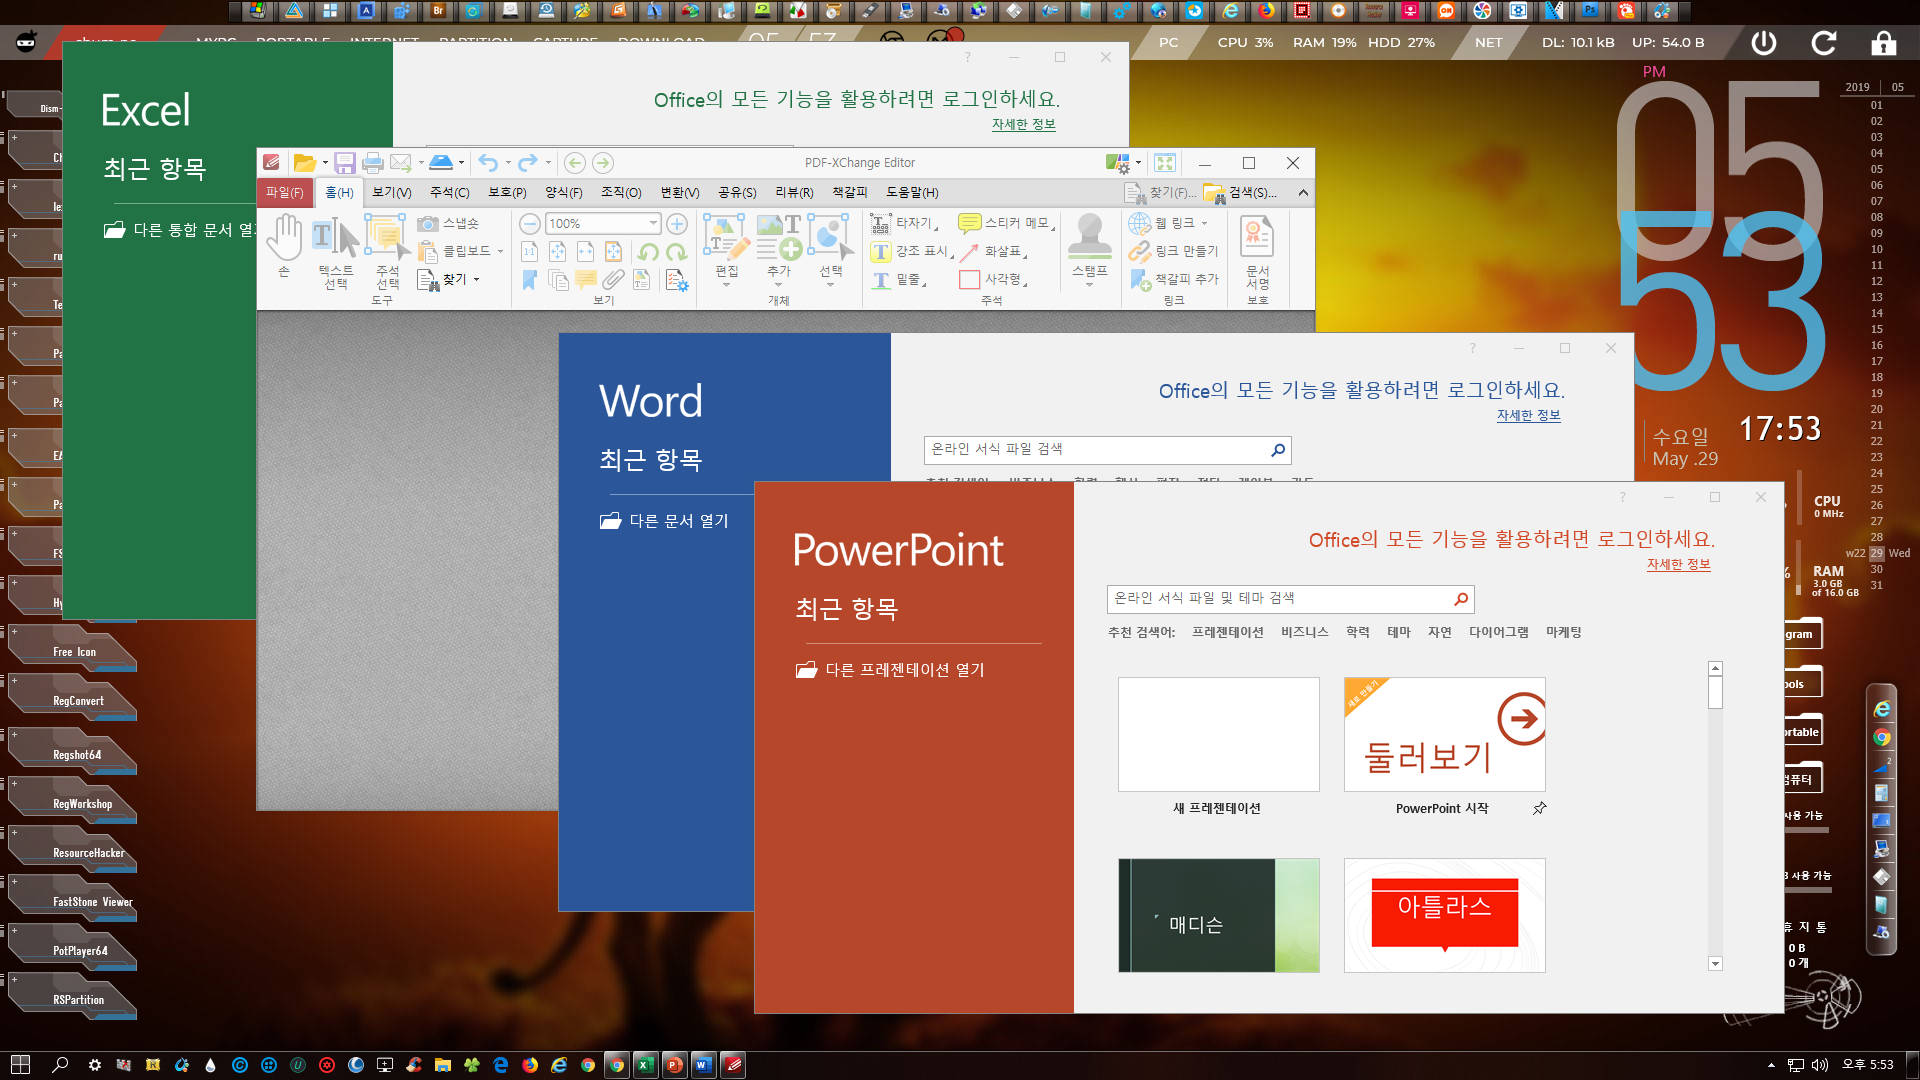Select the comment selection tool
The image size is (1920, 1080).
tap(387, 251)
